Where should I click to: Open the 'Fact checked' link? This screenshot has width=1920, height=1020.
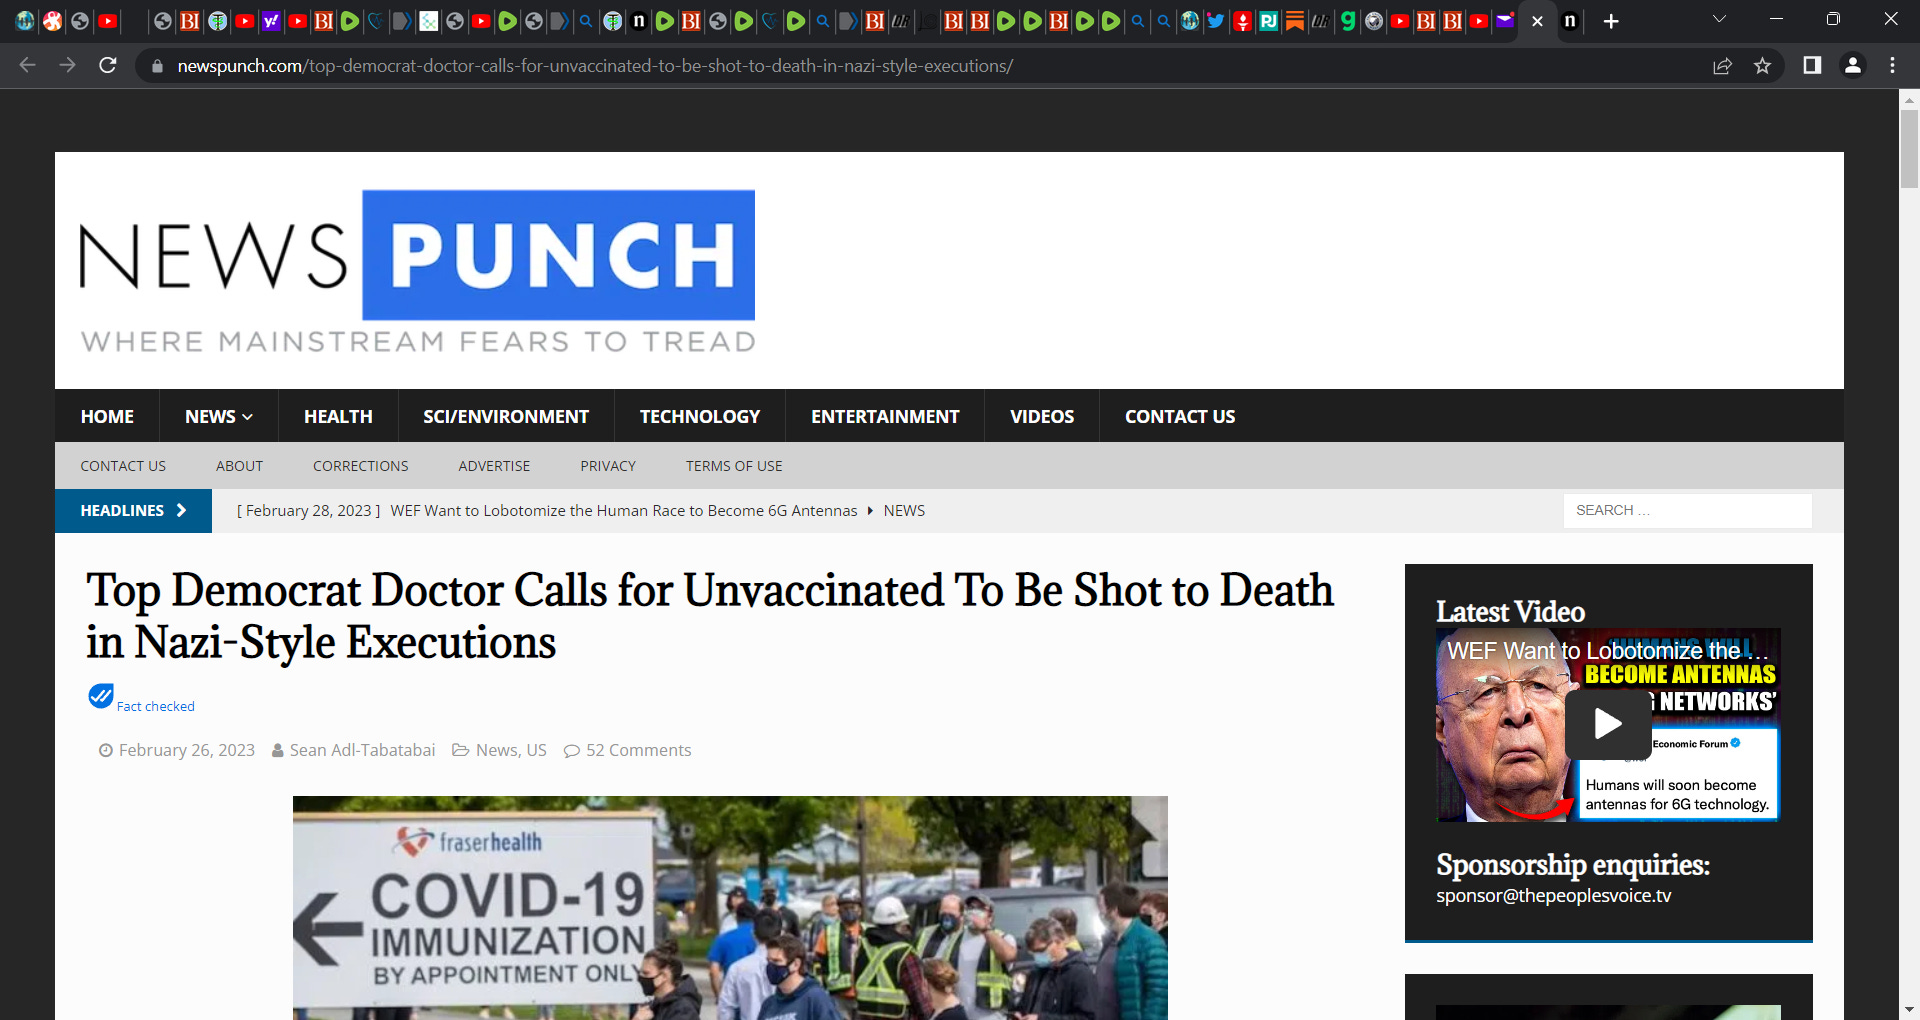click(x=156, y=706)
